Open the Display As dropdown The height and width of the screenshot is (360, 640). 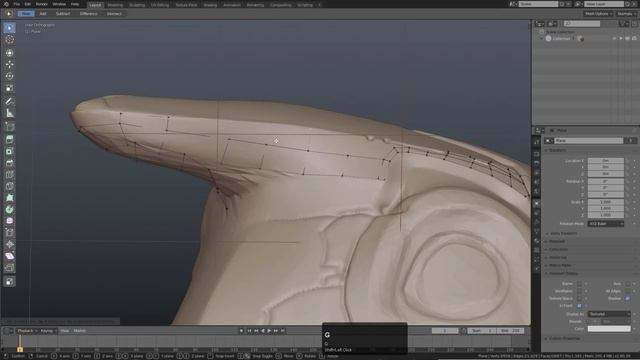point(609,314)
